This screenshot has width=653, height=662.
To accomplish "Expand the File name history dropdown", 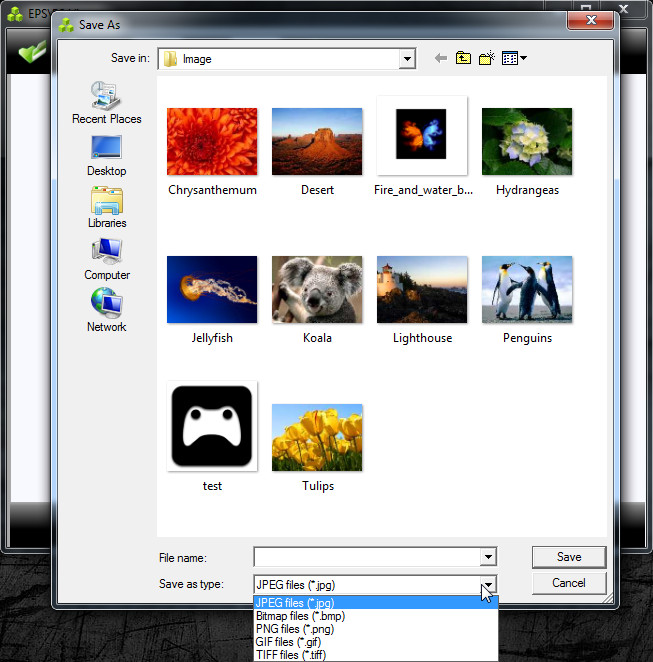I will point(488,557).
